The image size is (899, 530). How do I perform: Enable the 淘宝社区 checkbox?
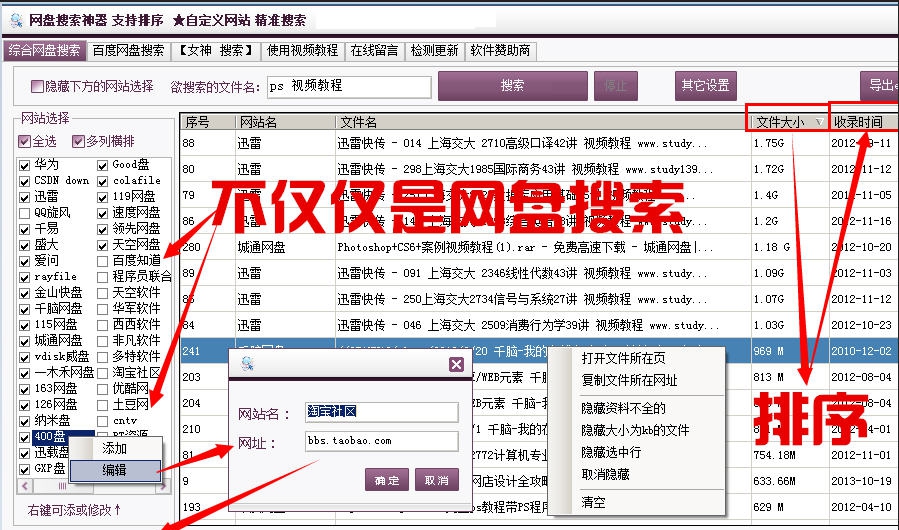102,373
